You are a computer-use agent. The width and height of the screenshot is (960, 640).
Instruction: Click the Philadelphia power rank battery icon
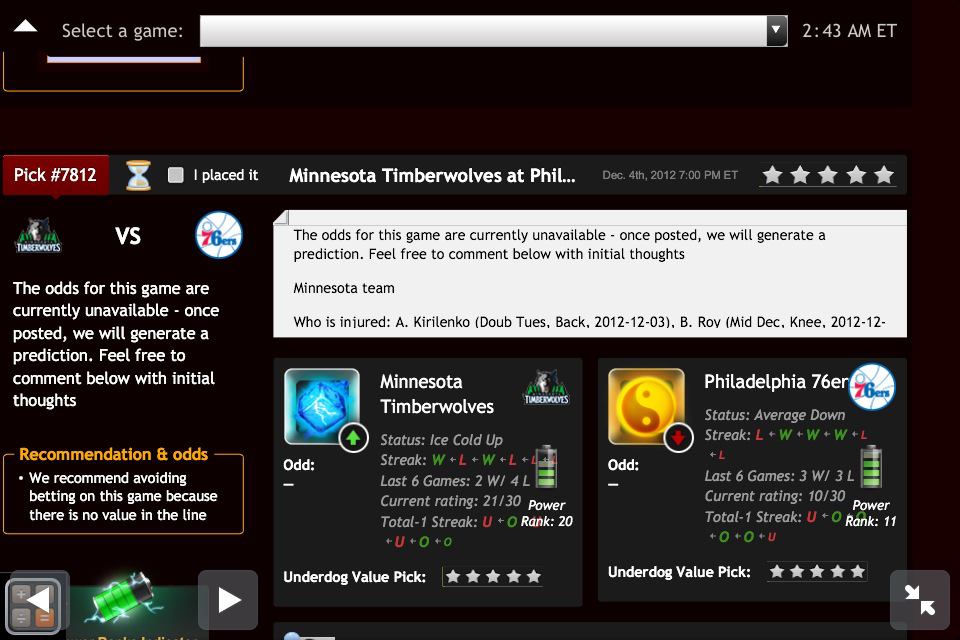coord(871,467)
